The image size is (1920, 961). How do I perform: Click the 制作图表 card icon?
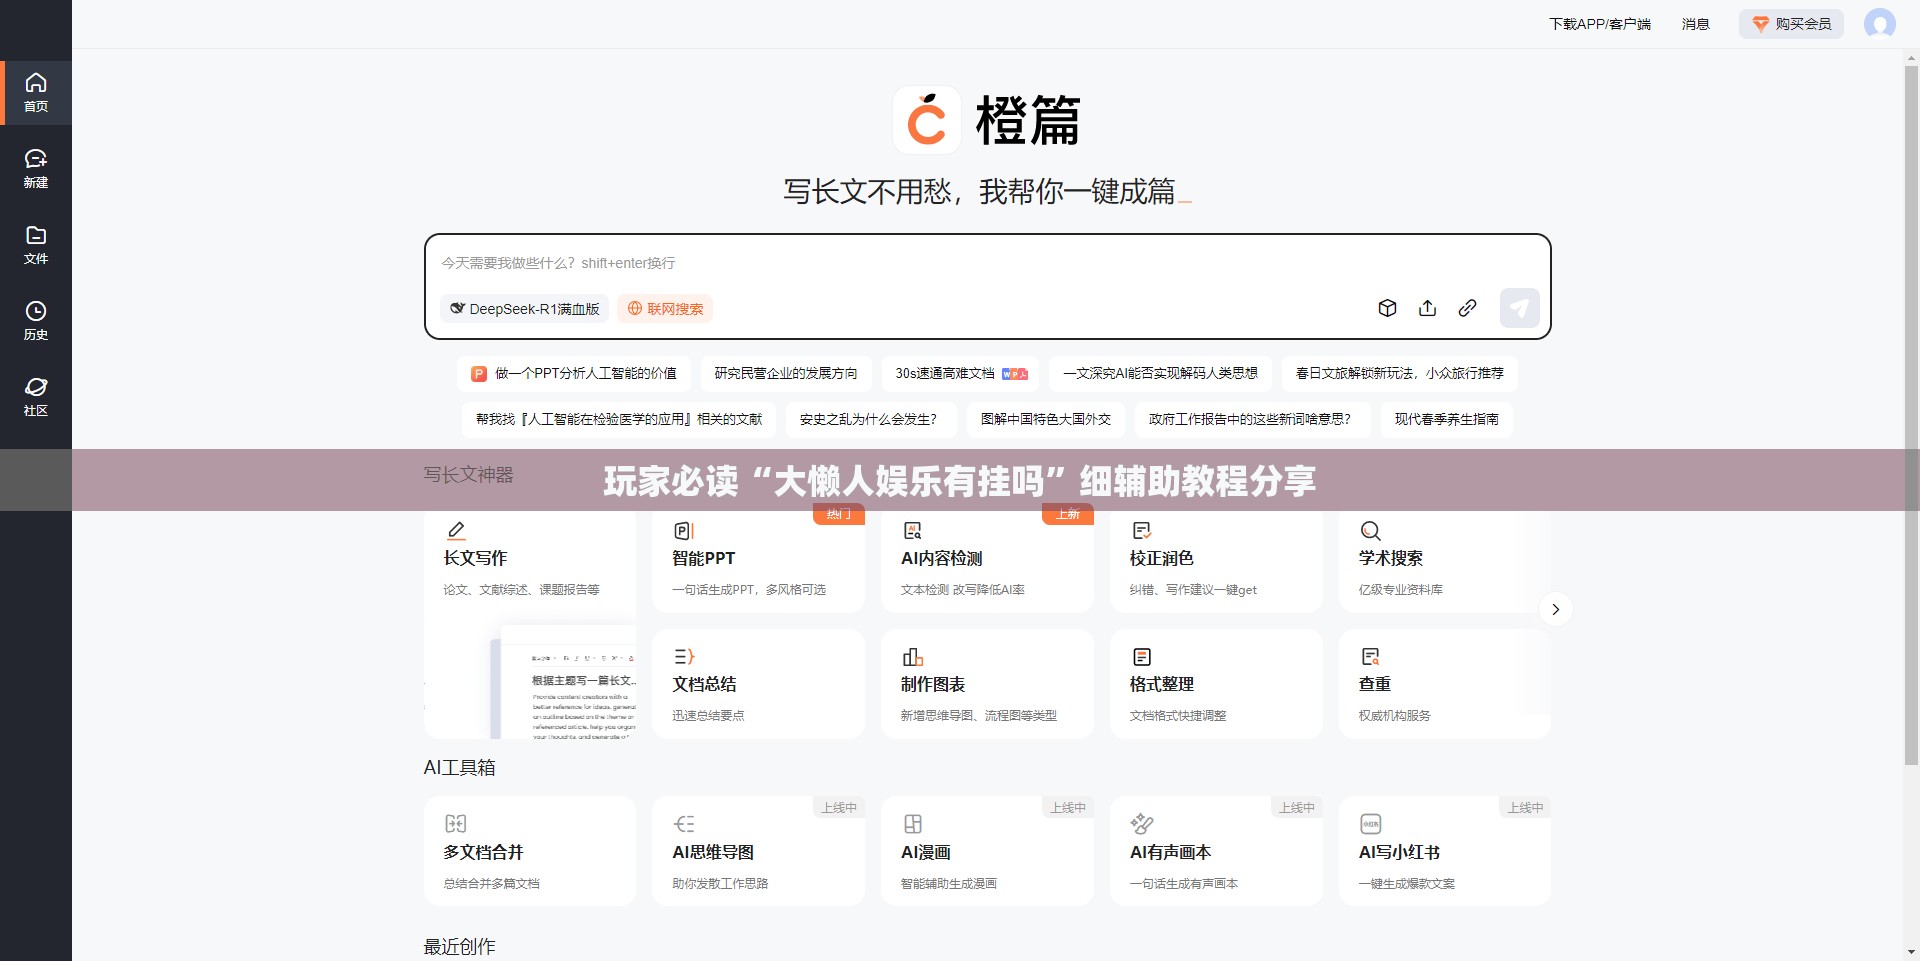point(913,656)
